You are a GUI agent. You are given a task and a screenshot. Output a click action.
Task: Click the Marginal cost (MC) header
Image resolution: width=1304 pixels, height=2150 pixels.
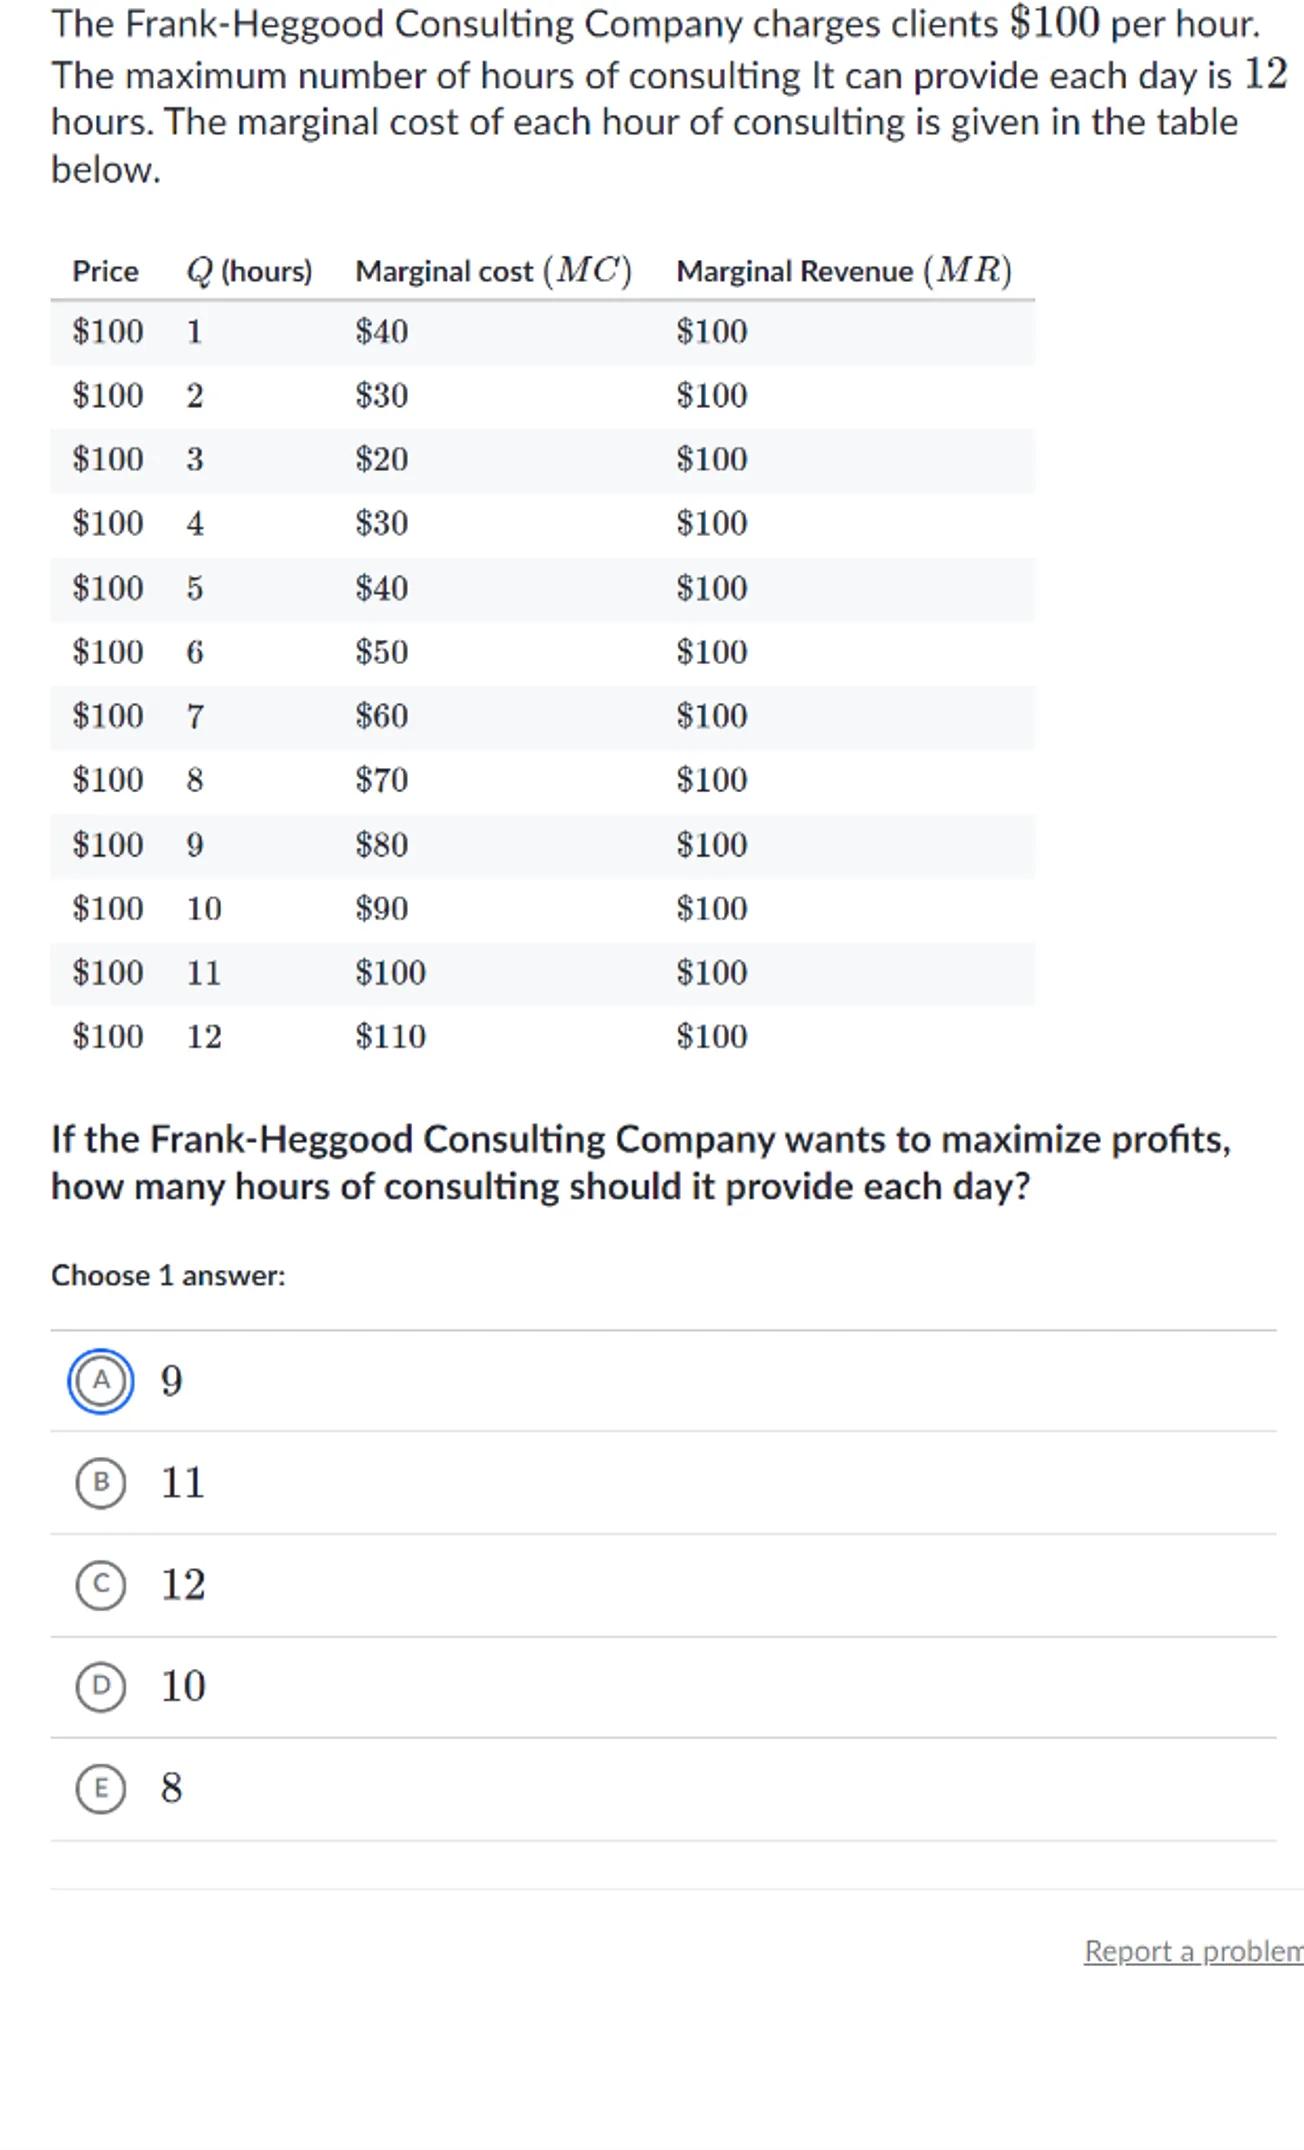493,271
